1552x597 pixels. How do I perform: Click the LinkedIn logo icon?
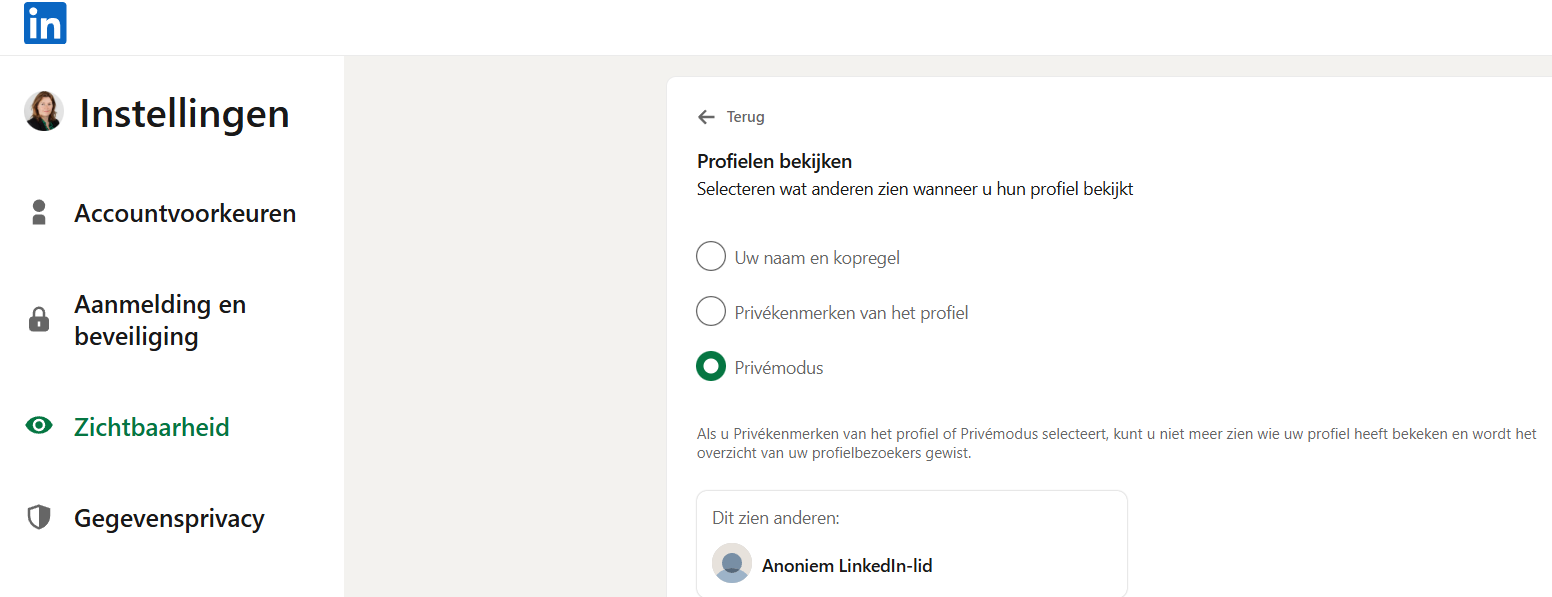click(x=45, y=24)
